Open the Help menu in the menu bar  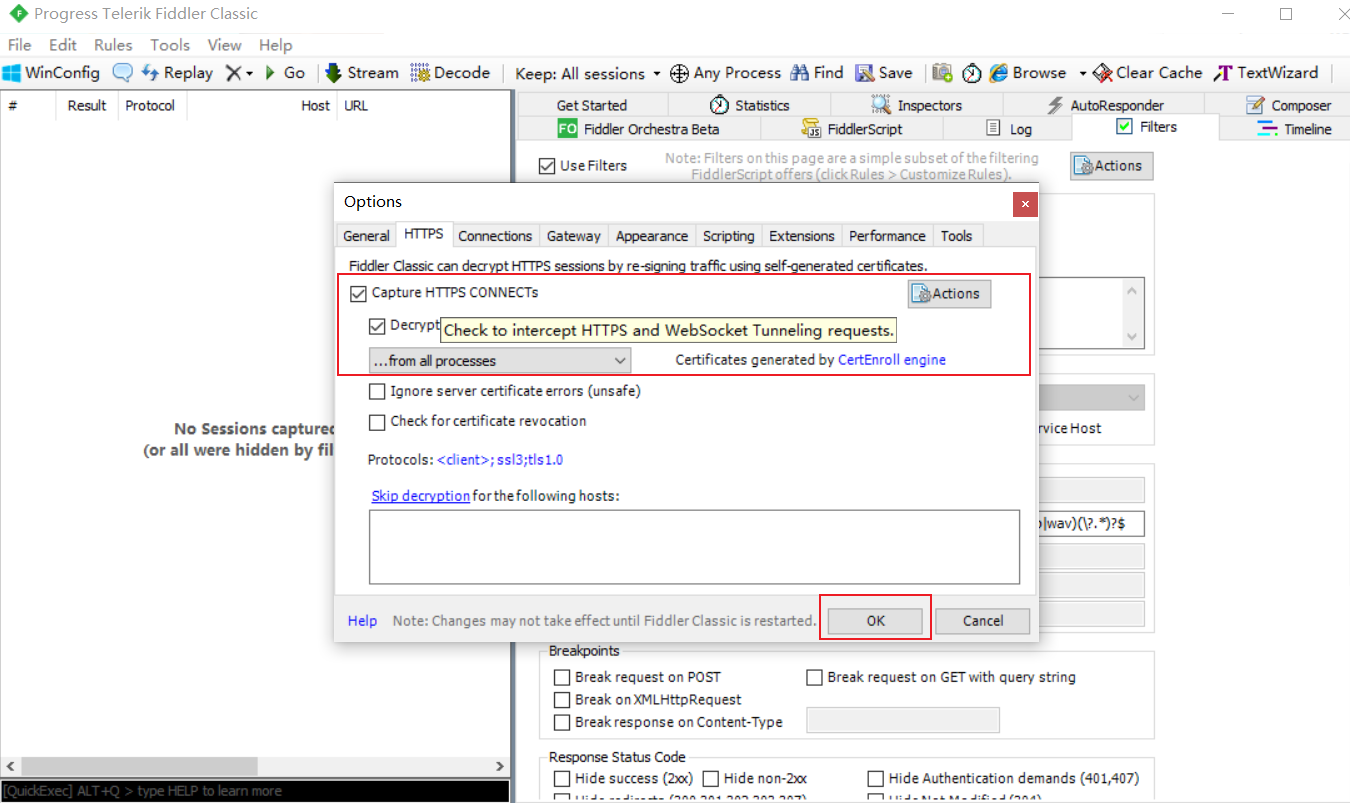(x=275, y=45)
